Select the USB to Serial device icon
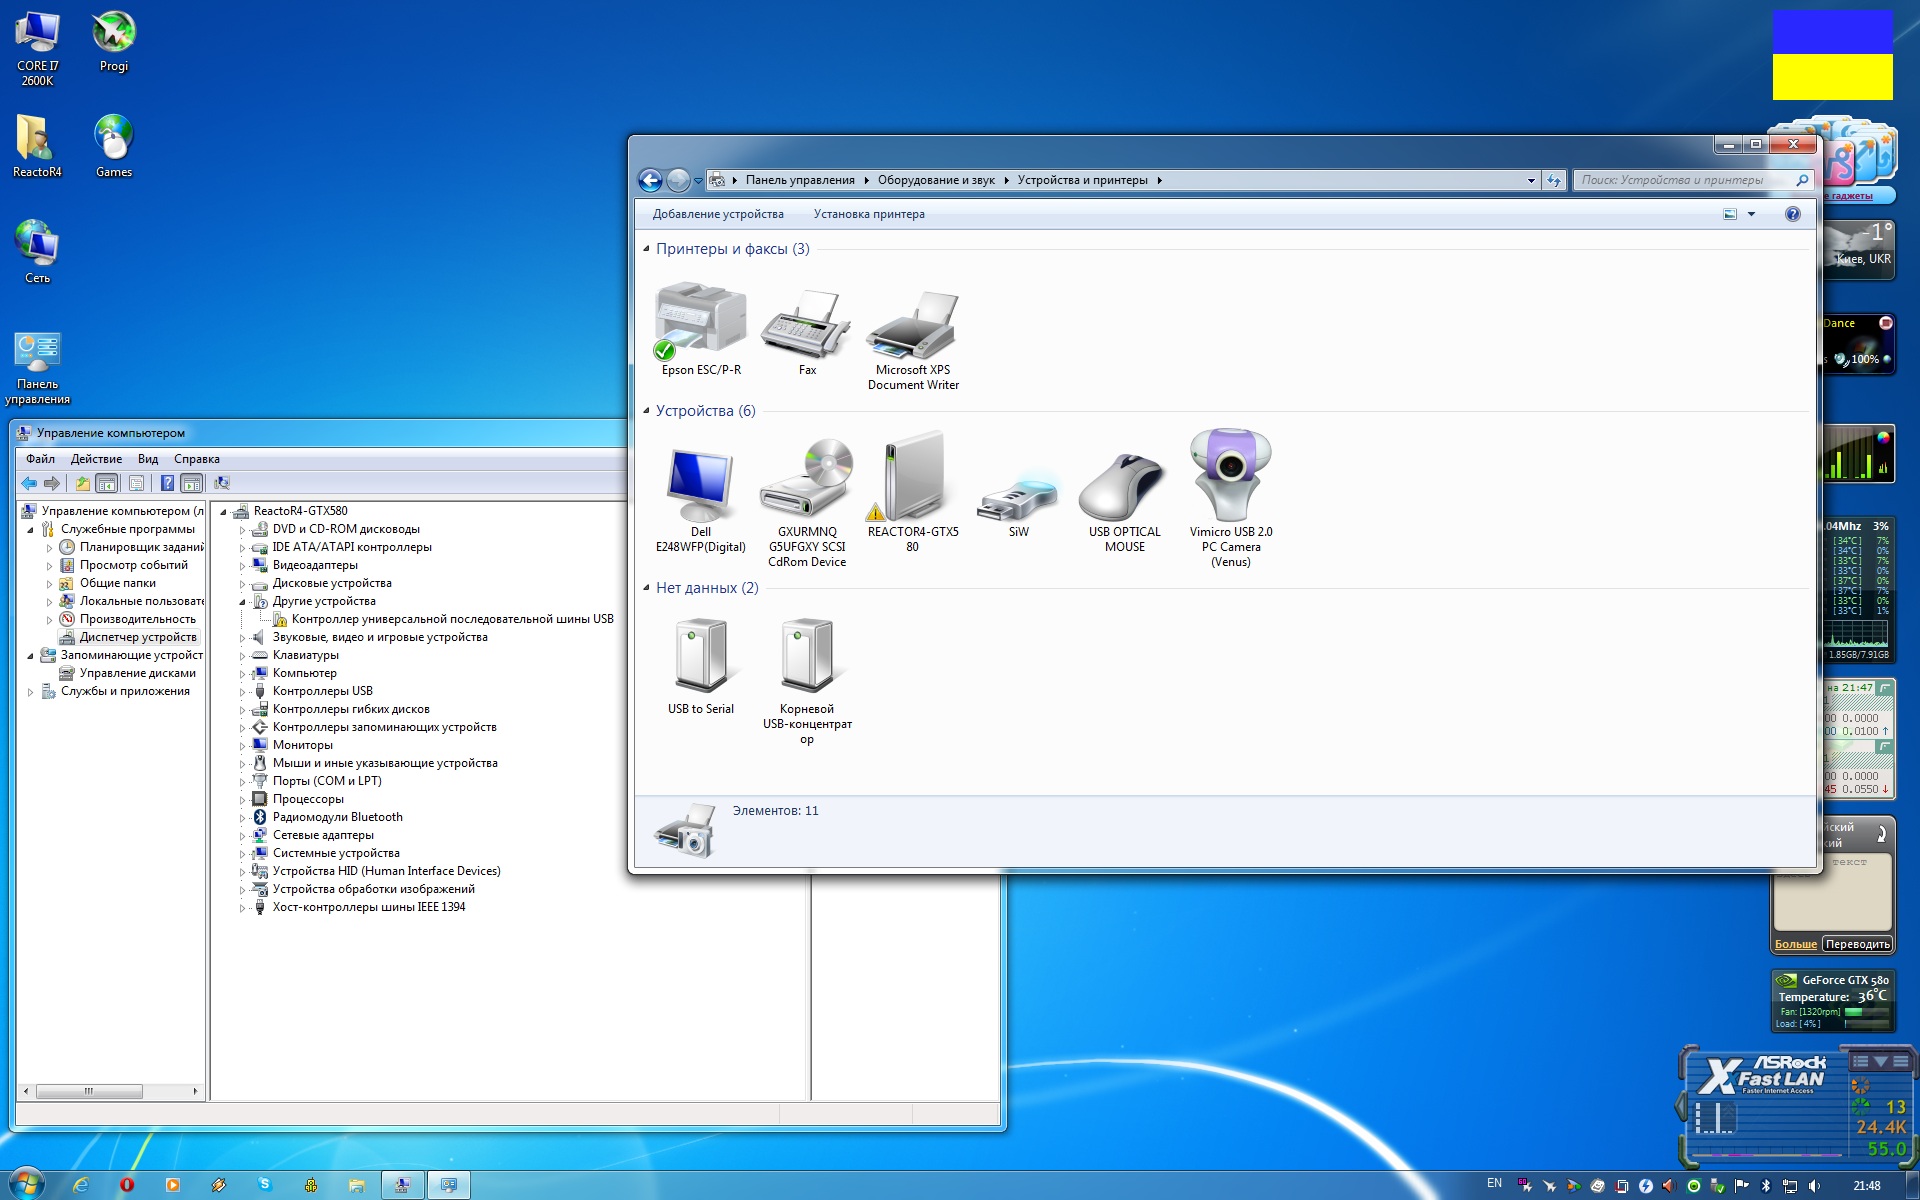Screen dimensions: 1920x1200 click(x=701, y=667)
